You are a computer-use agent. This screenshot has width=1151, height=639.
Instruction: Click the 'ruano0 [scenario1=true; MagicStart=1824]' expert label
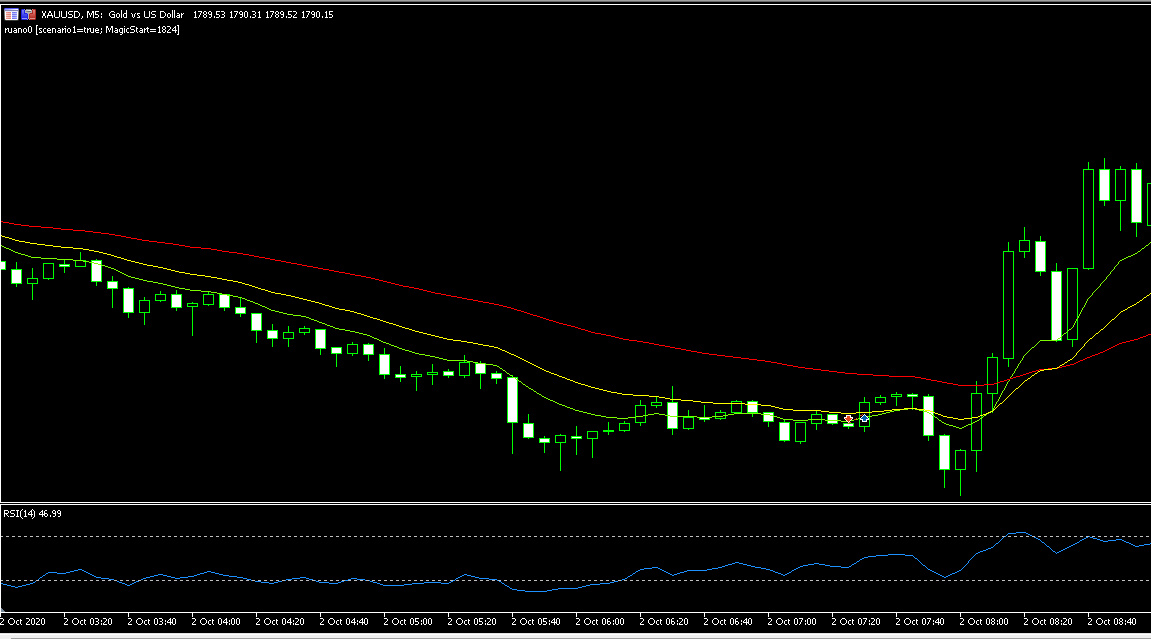(x=92, y=30)
